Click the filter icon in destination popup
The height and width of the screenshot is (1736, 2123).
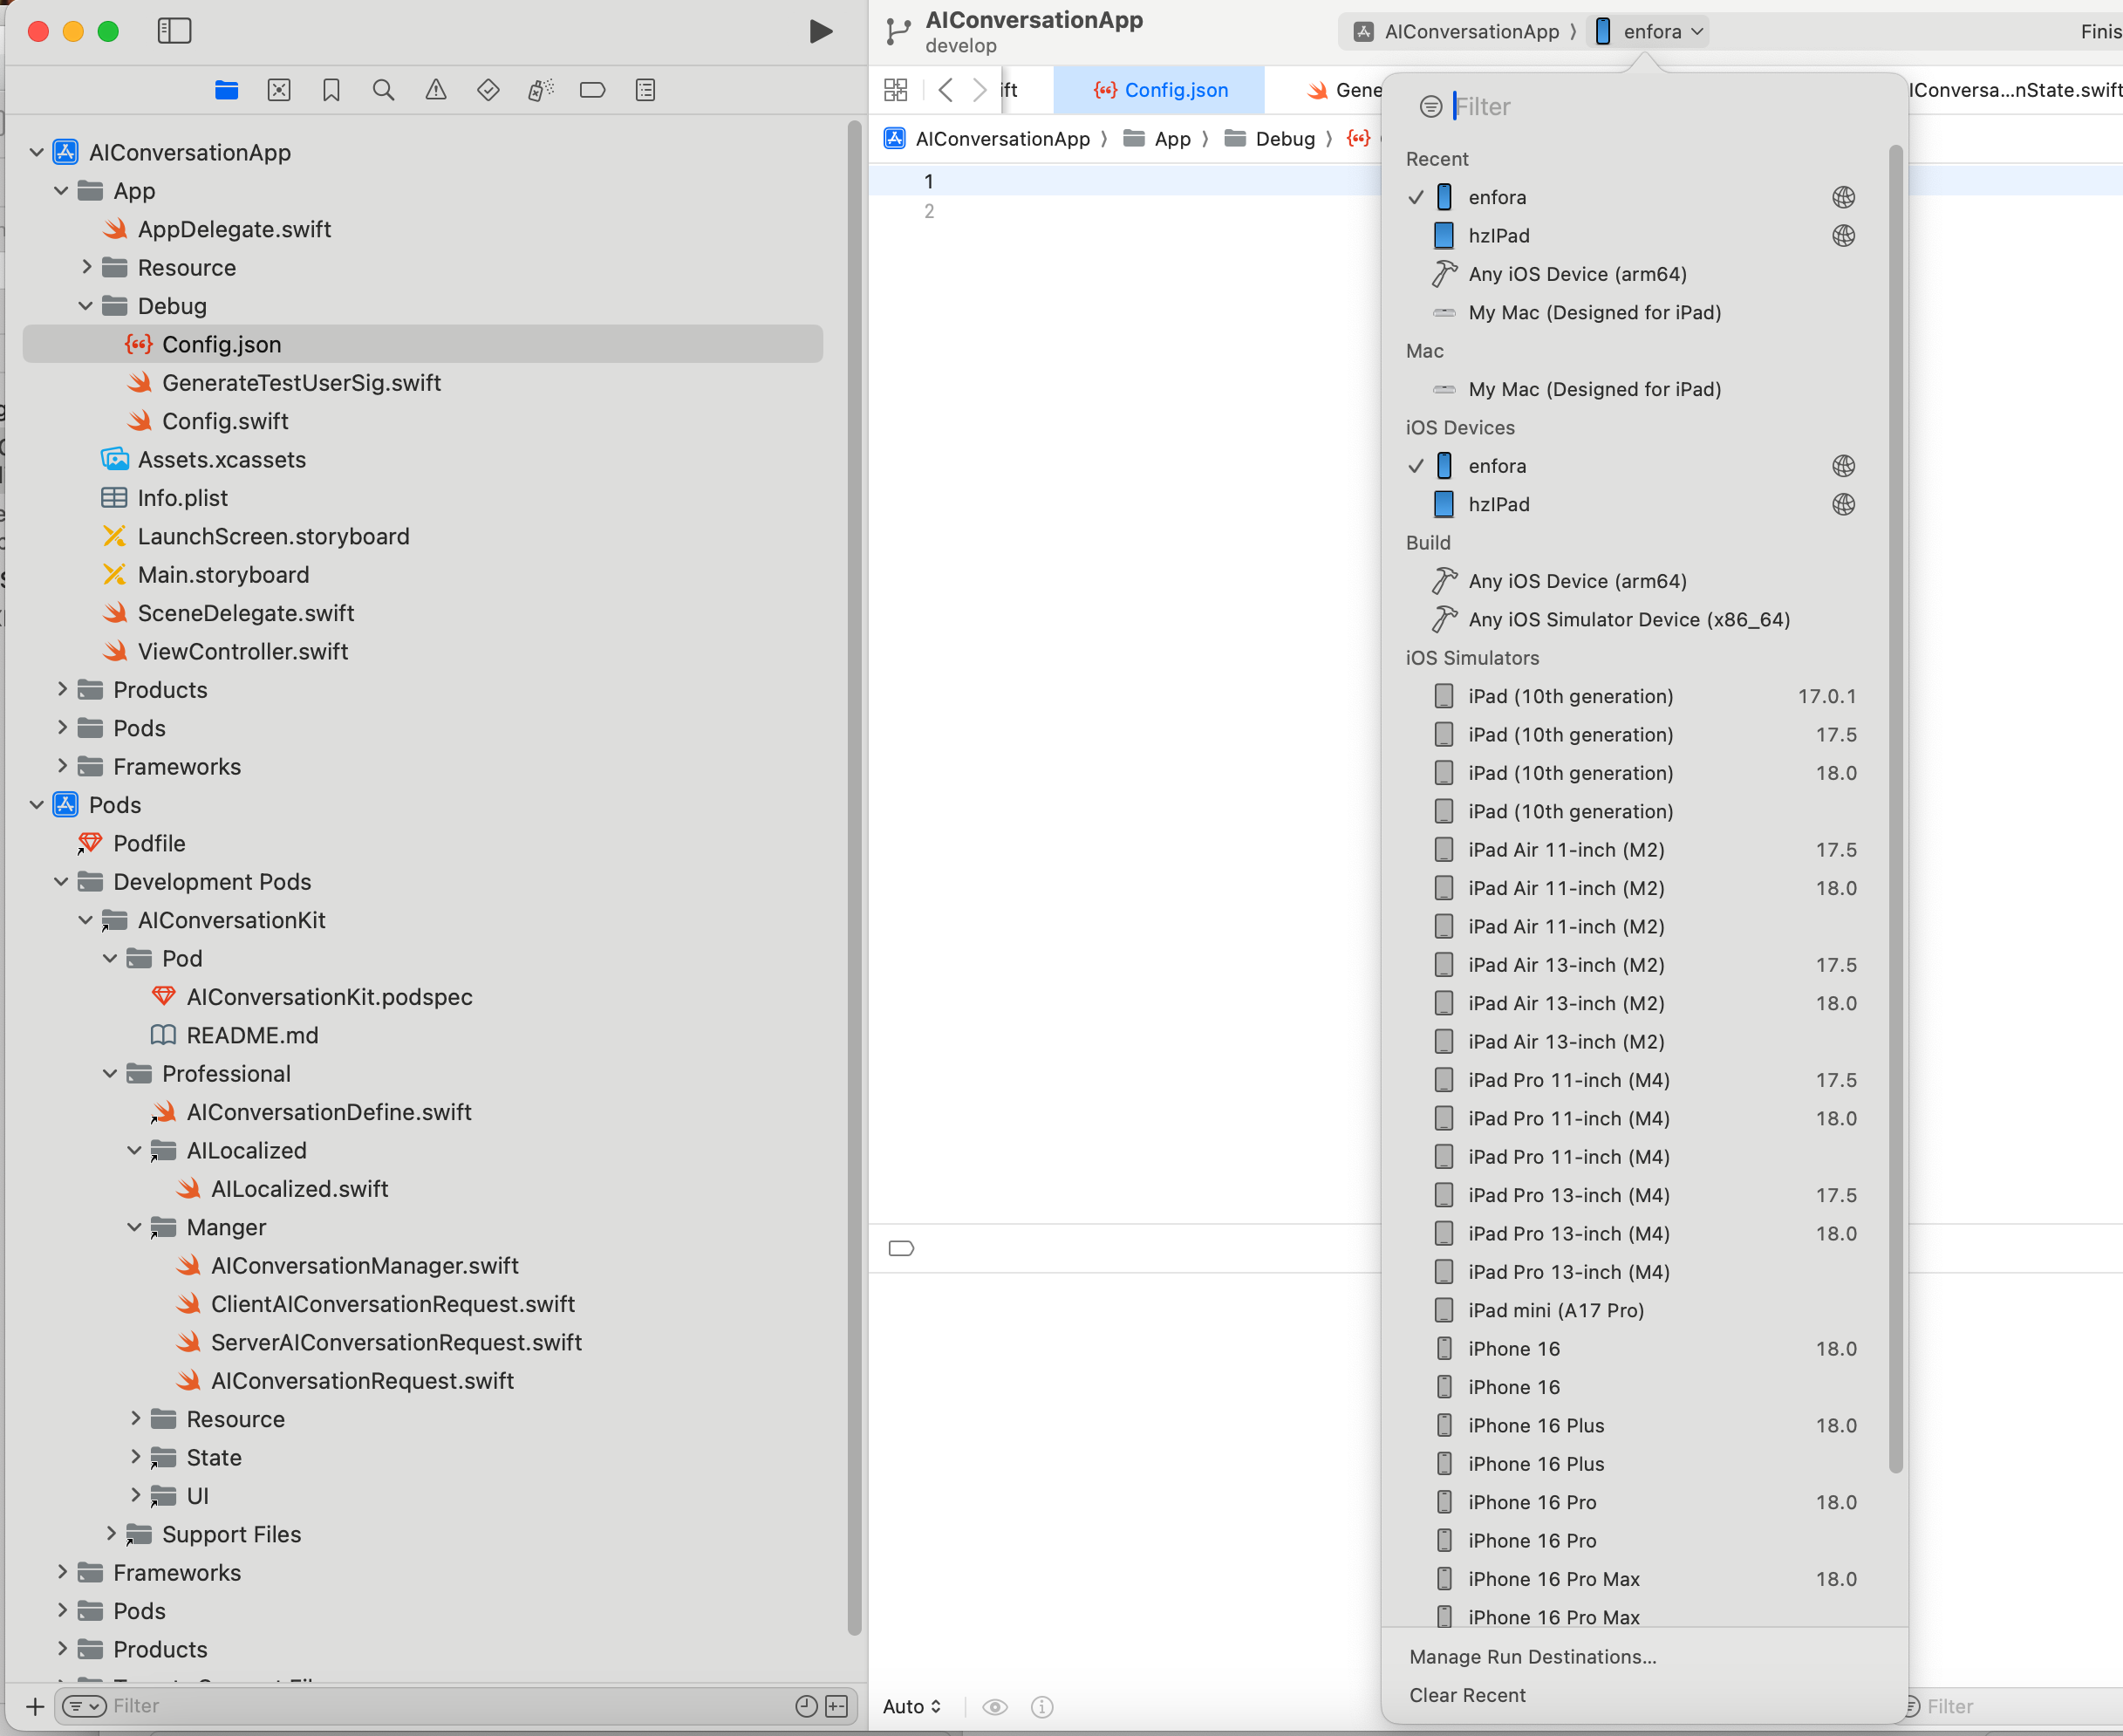[1431, 107]
